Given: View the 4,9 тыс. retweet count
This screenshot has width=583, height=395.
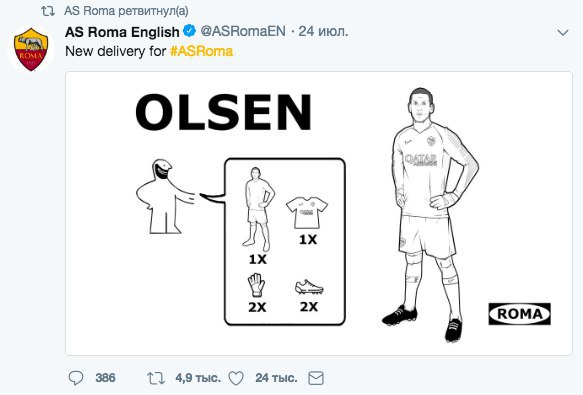Looking at the screenshot, I should click(x=198, y=378).
